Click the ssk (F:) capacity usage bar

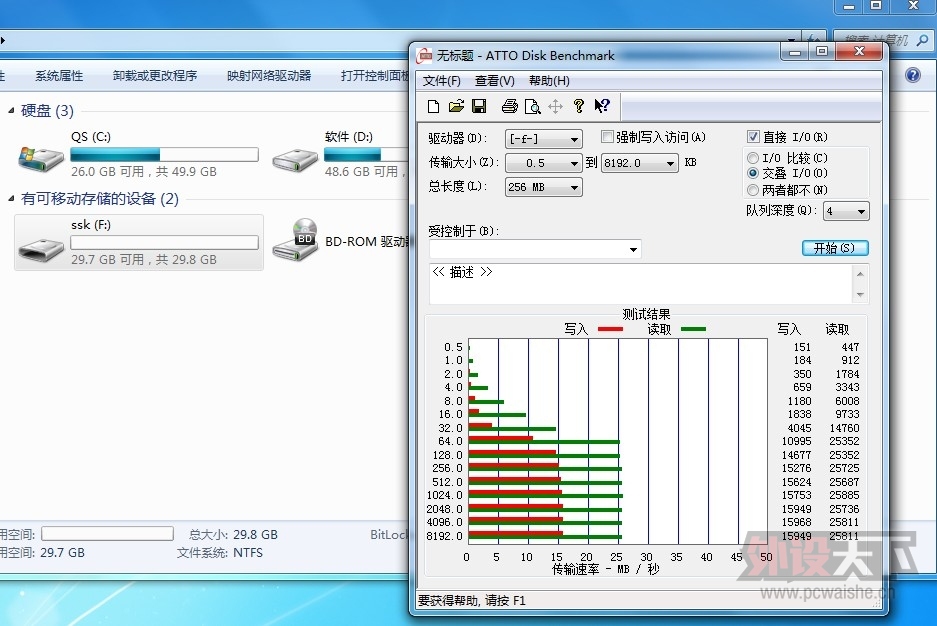[x=164, y=243]
